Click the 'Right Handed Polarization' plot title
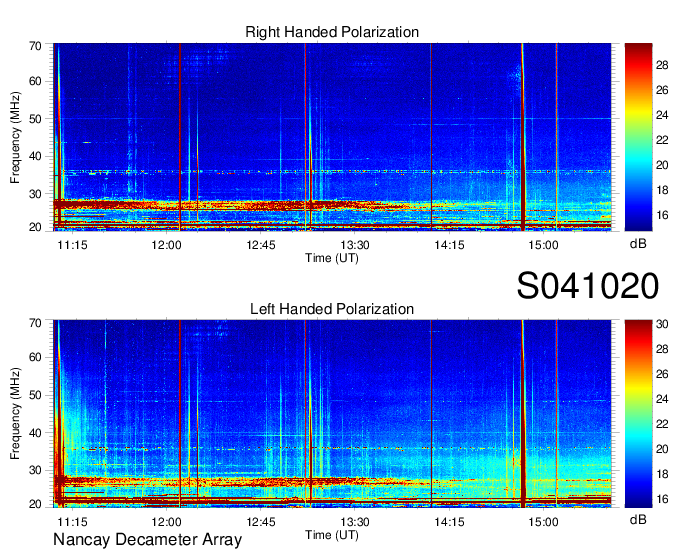This screenshot has height=552, width=680. [332, 32]
